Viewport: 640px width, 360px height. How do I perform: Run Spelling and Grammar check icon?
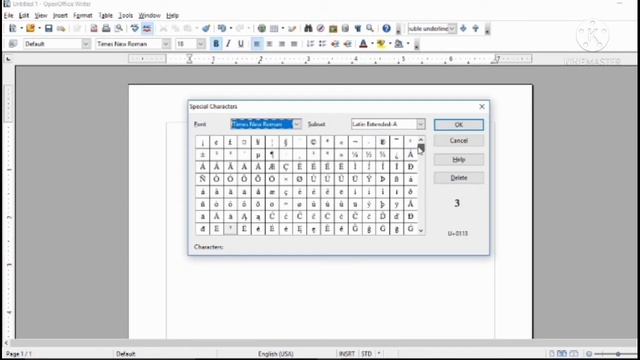135,28
